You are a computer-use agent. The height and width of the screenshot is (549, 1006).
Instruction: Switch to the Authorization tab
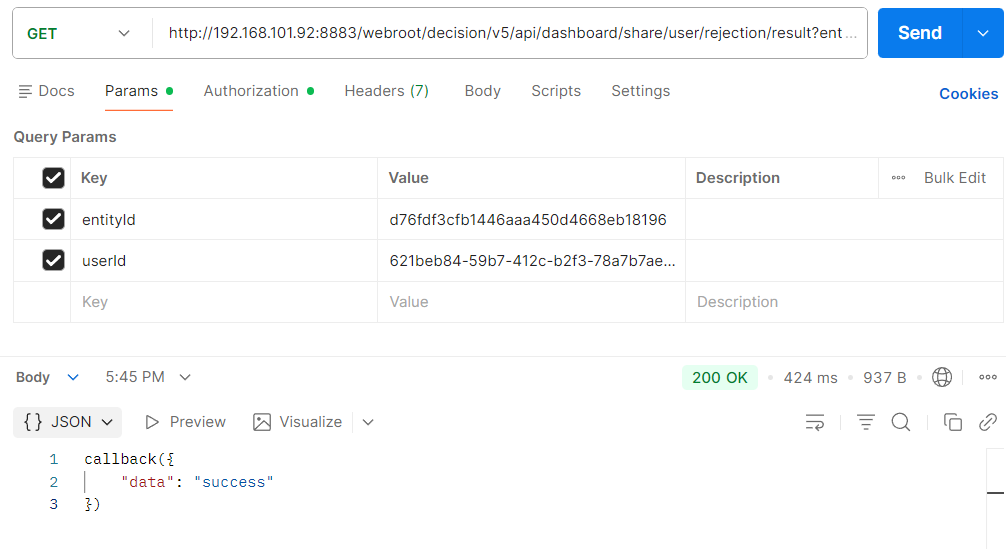coord(259,91)
